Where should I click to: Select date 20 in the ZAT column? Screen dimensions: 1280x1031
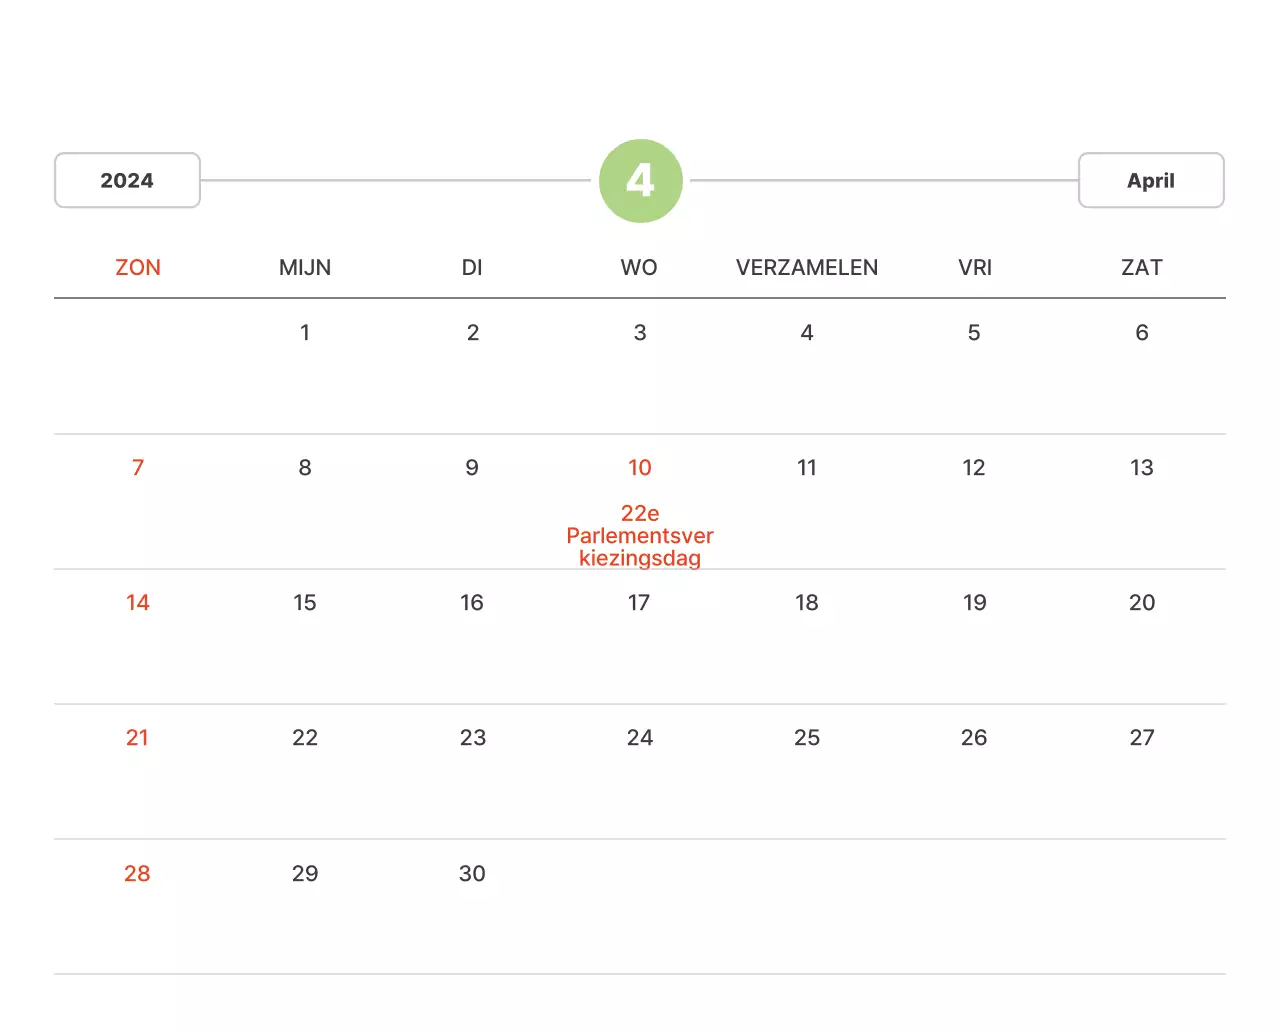[x=1142, y=603]
